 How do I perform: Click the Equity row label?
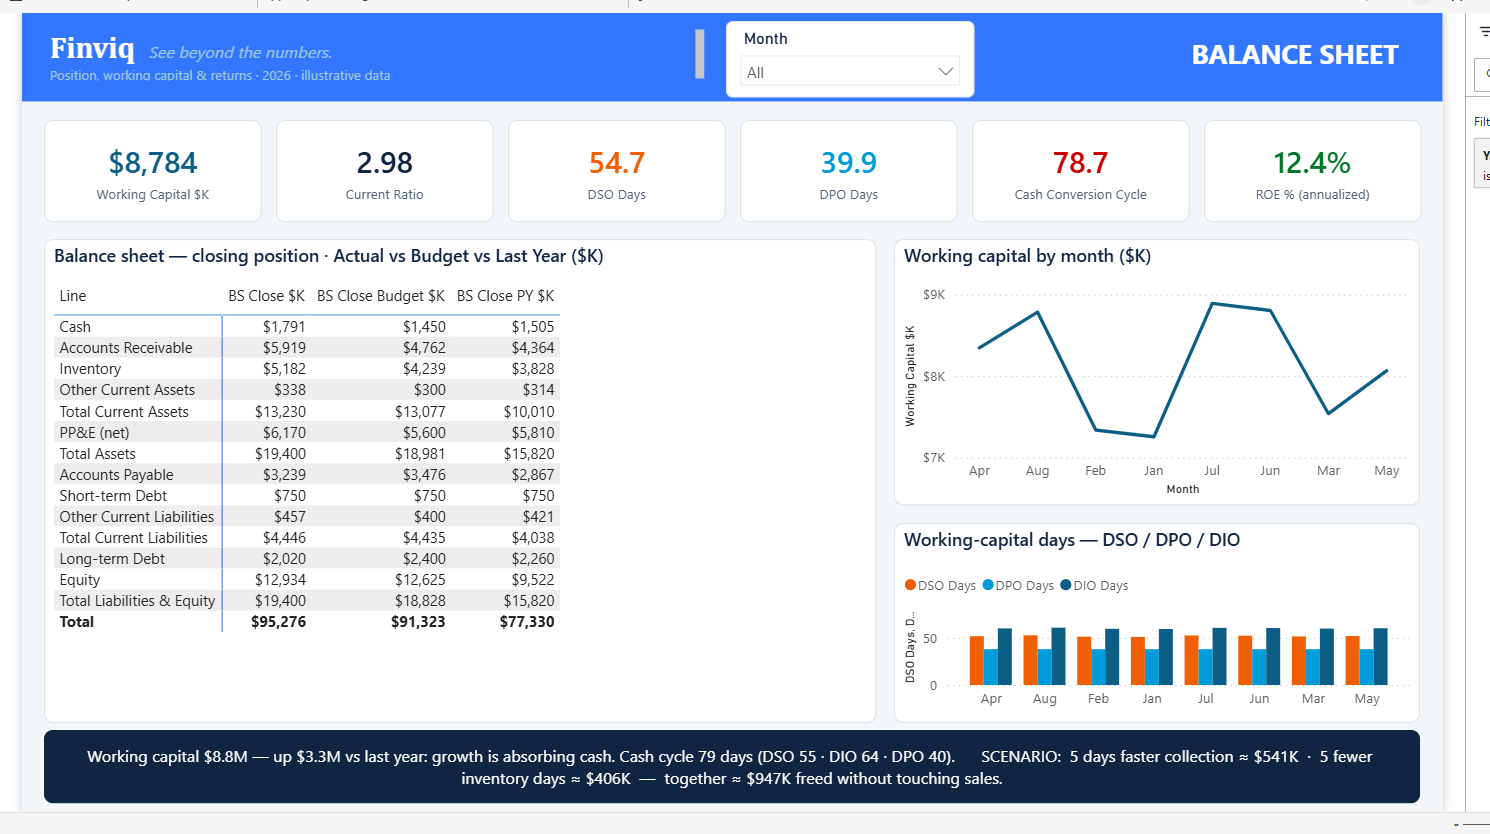click(80, 580)
